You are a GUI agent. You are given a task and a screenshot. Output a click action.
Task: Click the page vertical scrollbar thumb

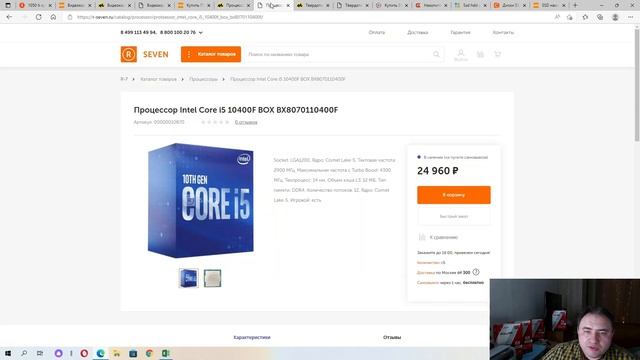[637, 85]
